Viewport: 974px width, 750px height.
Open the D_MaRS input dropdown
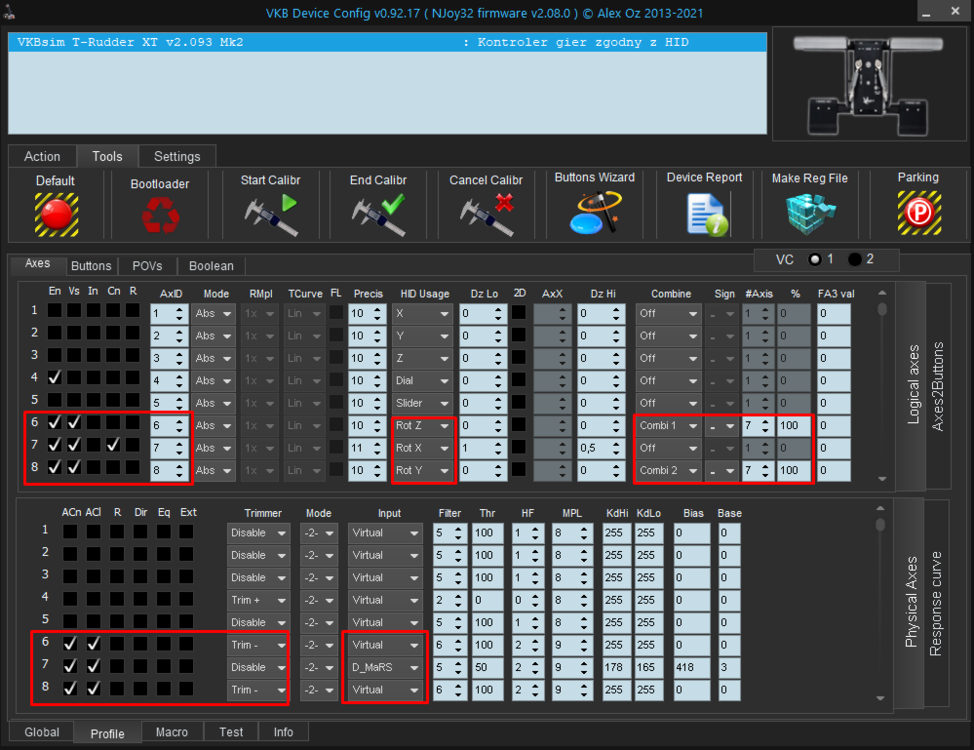point(385,667)
